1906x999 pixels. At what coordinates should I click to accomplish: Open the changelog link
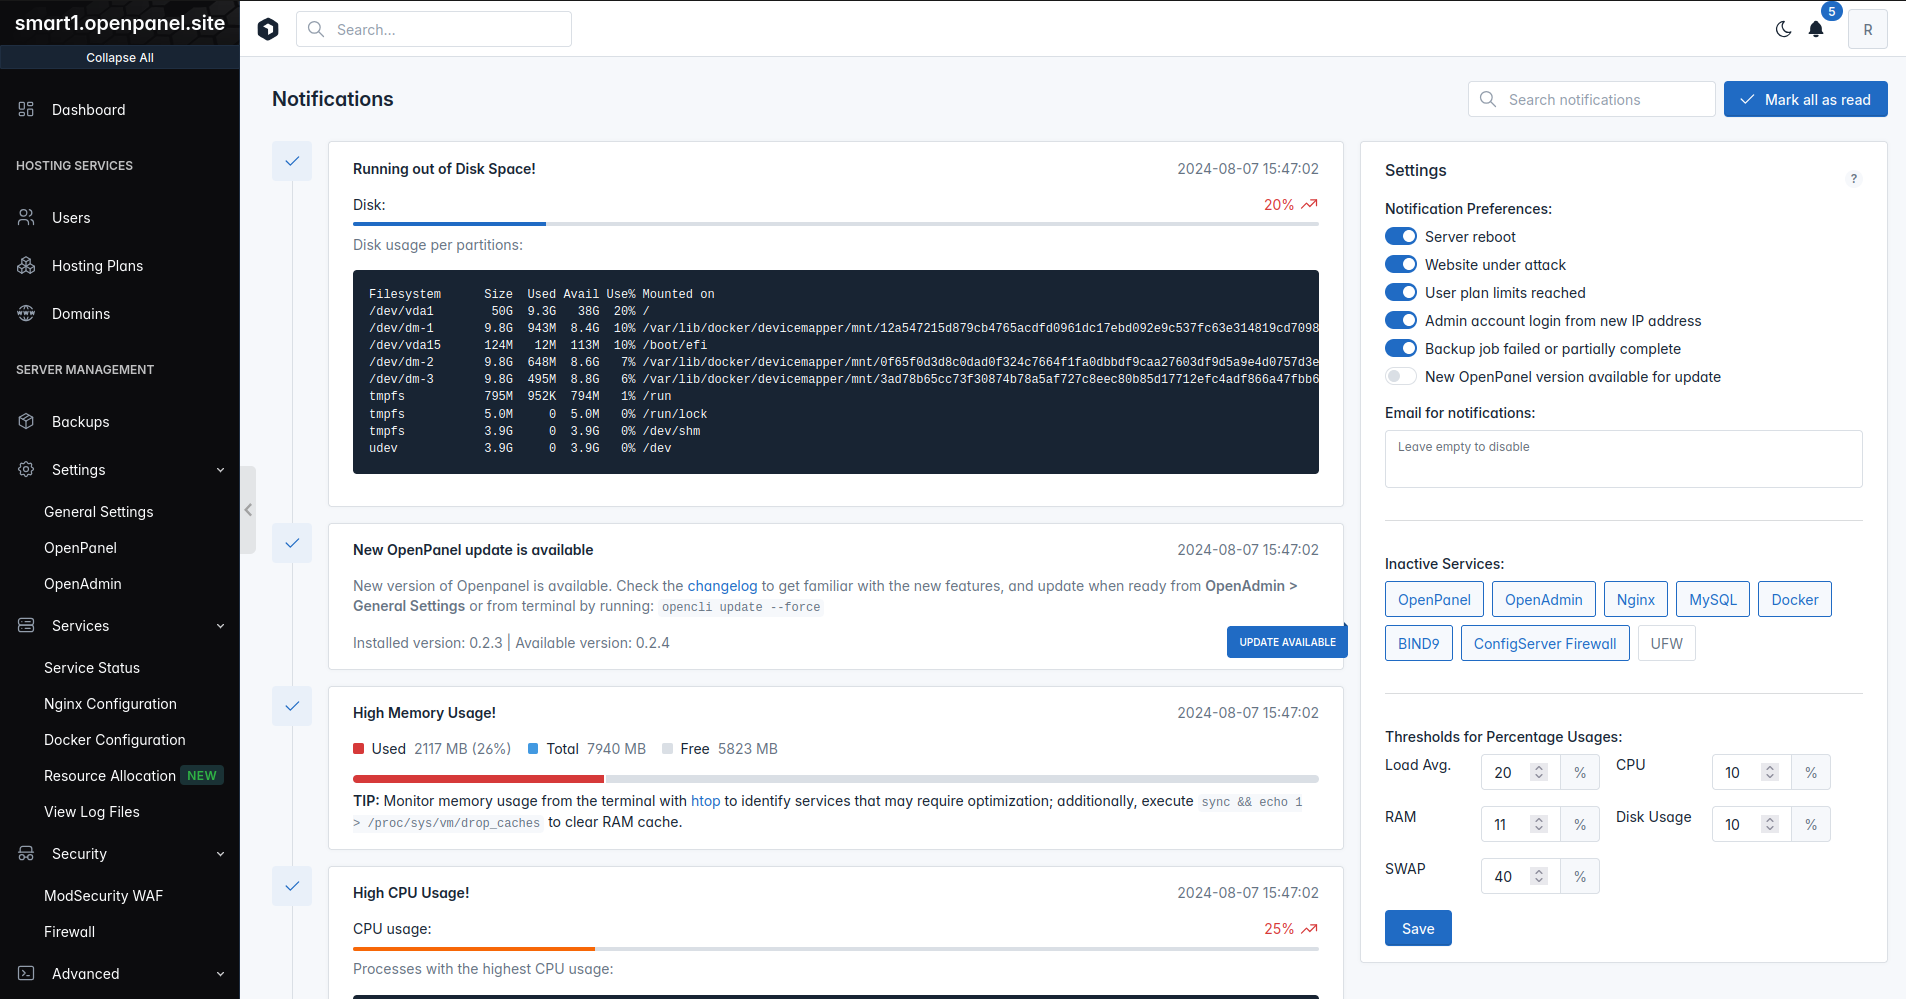[722, 586]
